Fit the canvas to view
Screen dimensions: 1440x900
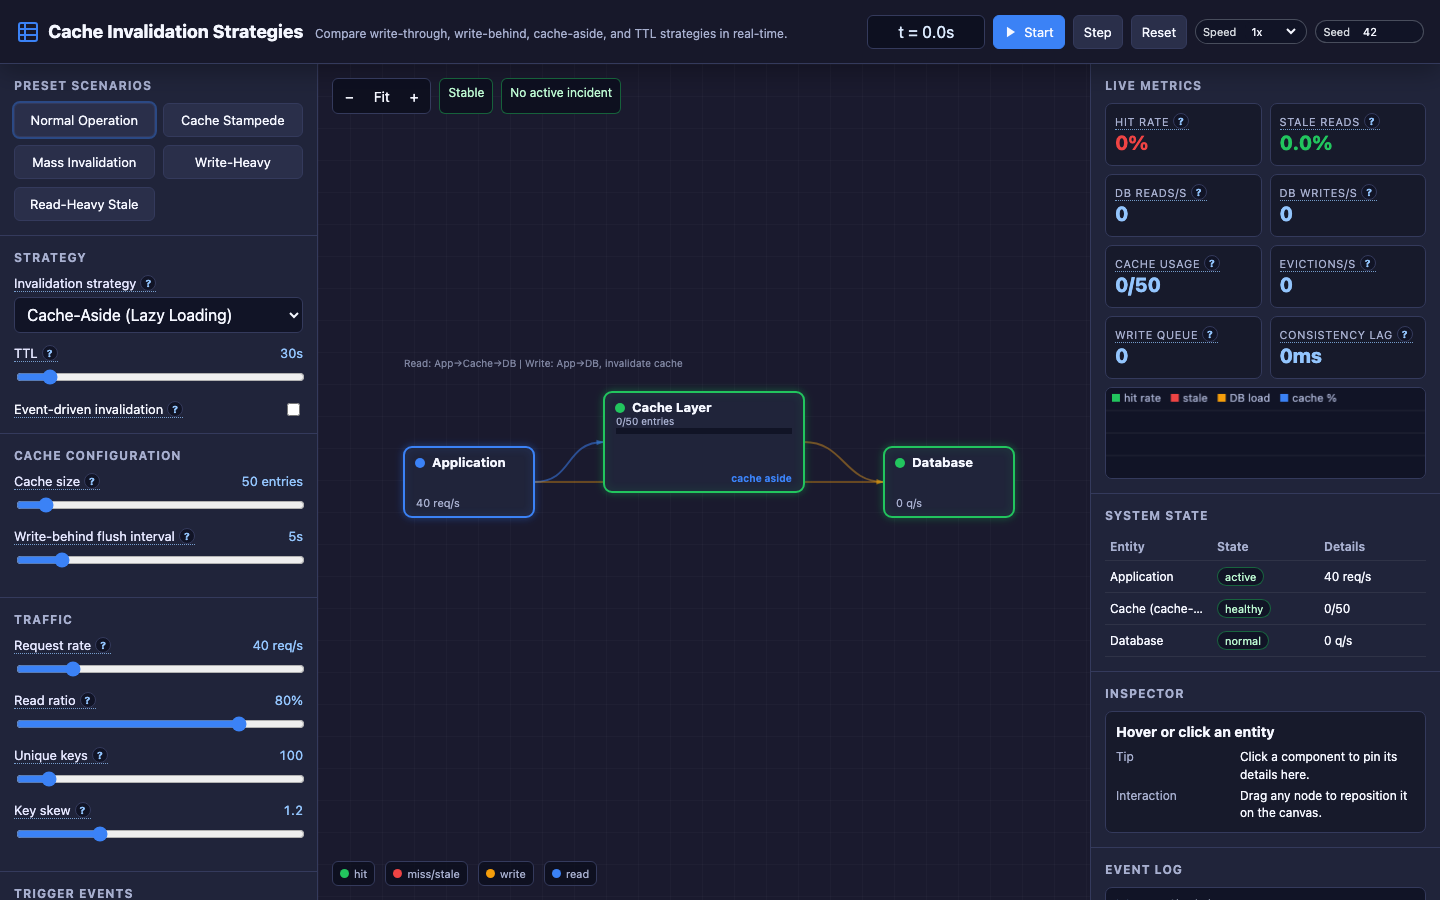382,97
